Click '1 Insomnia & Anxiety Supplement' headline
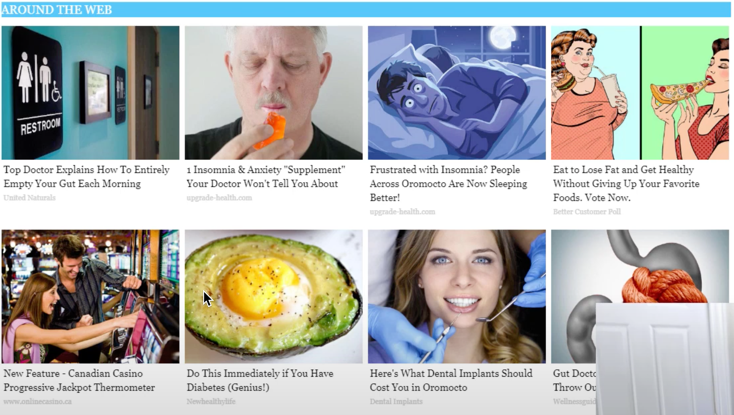 coord(266,176)
